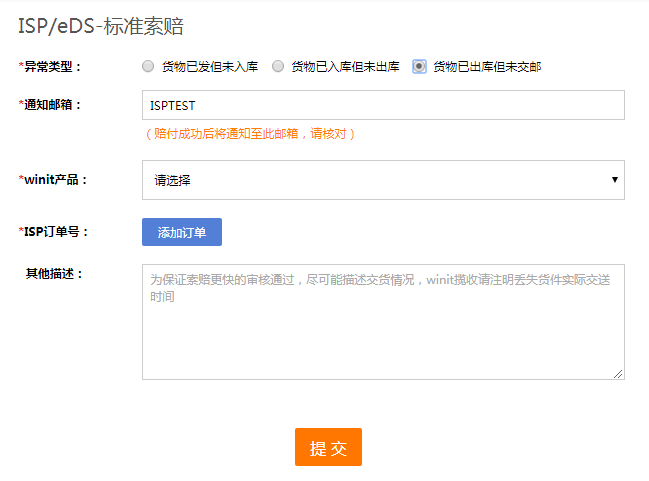Select radio option 货物已入库但未出库
Image resolution: width=649 pixels, height=481 pixels.
[278, 66]
